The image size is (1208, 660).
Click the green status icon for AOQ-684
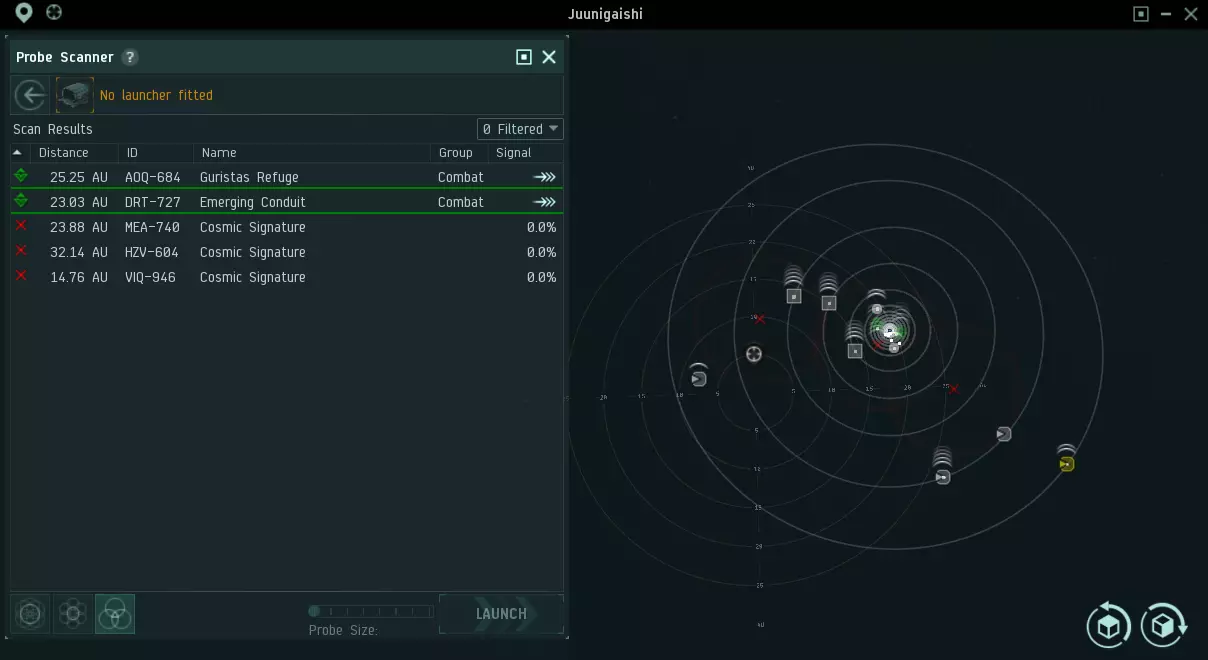pos(21,176)
